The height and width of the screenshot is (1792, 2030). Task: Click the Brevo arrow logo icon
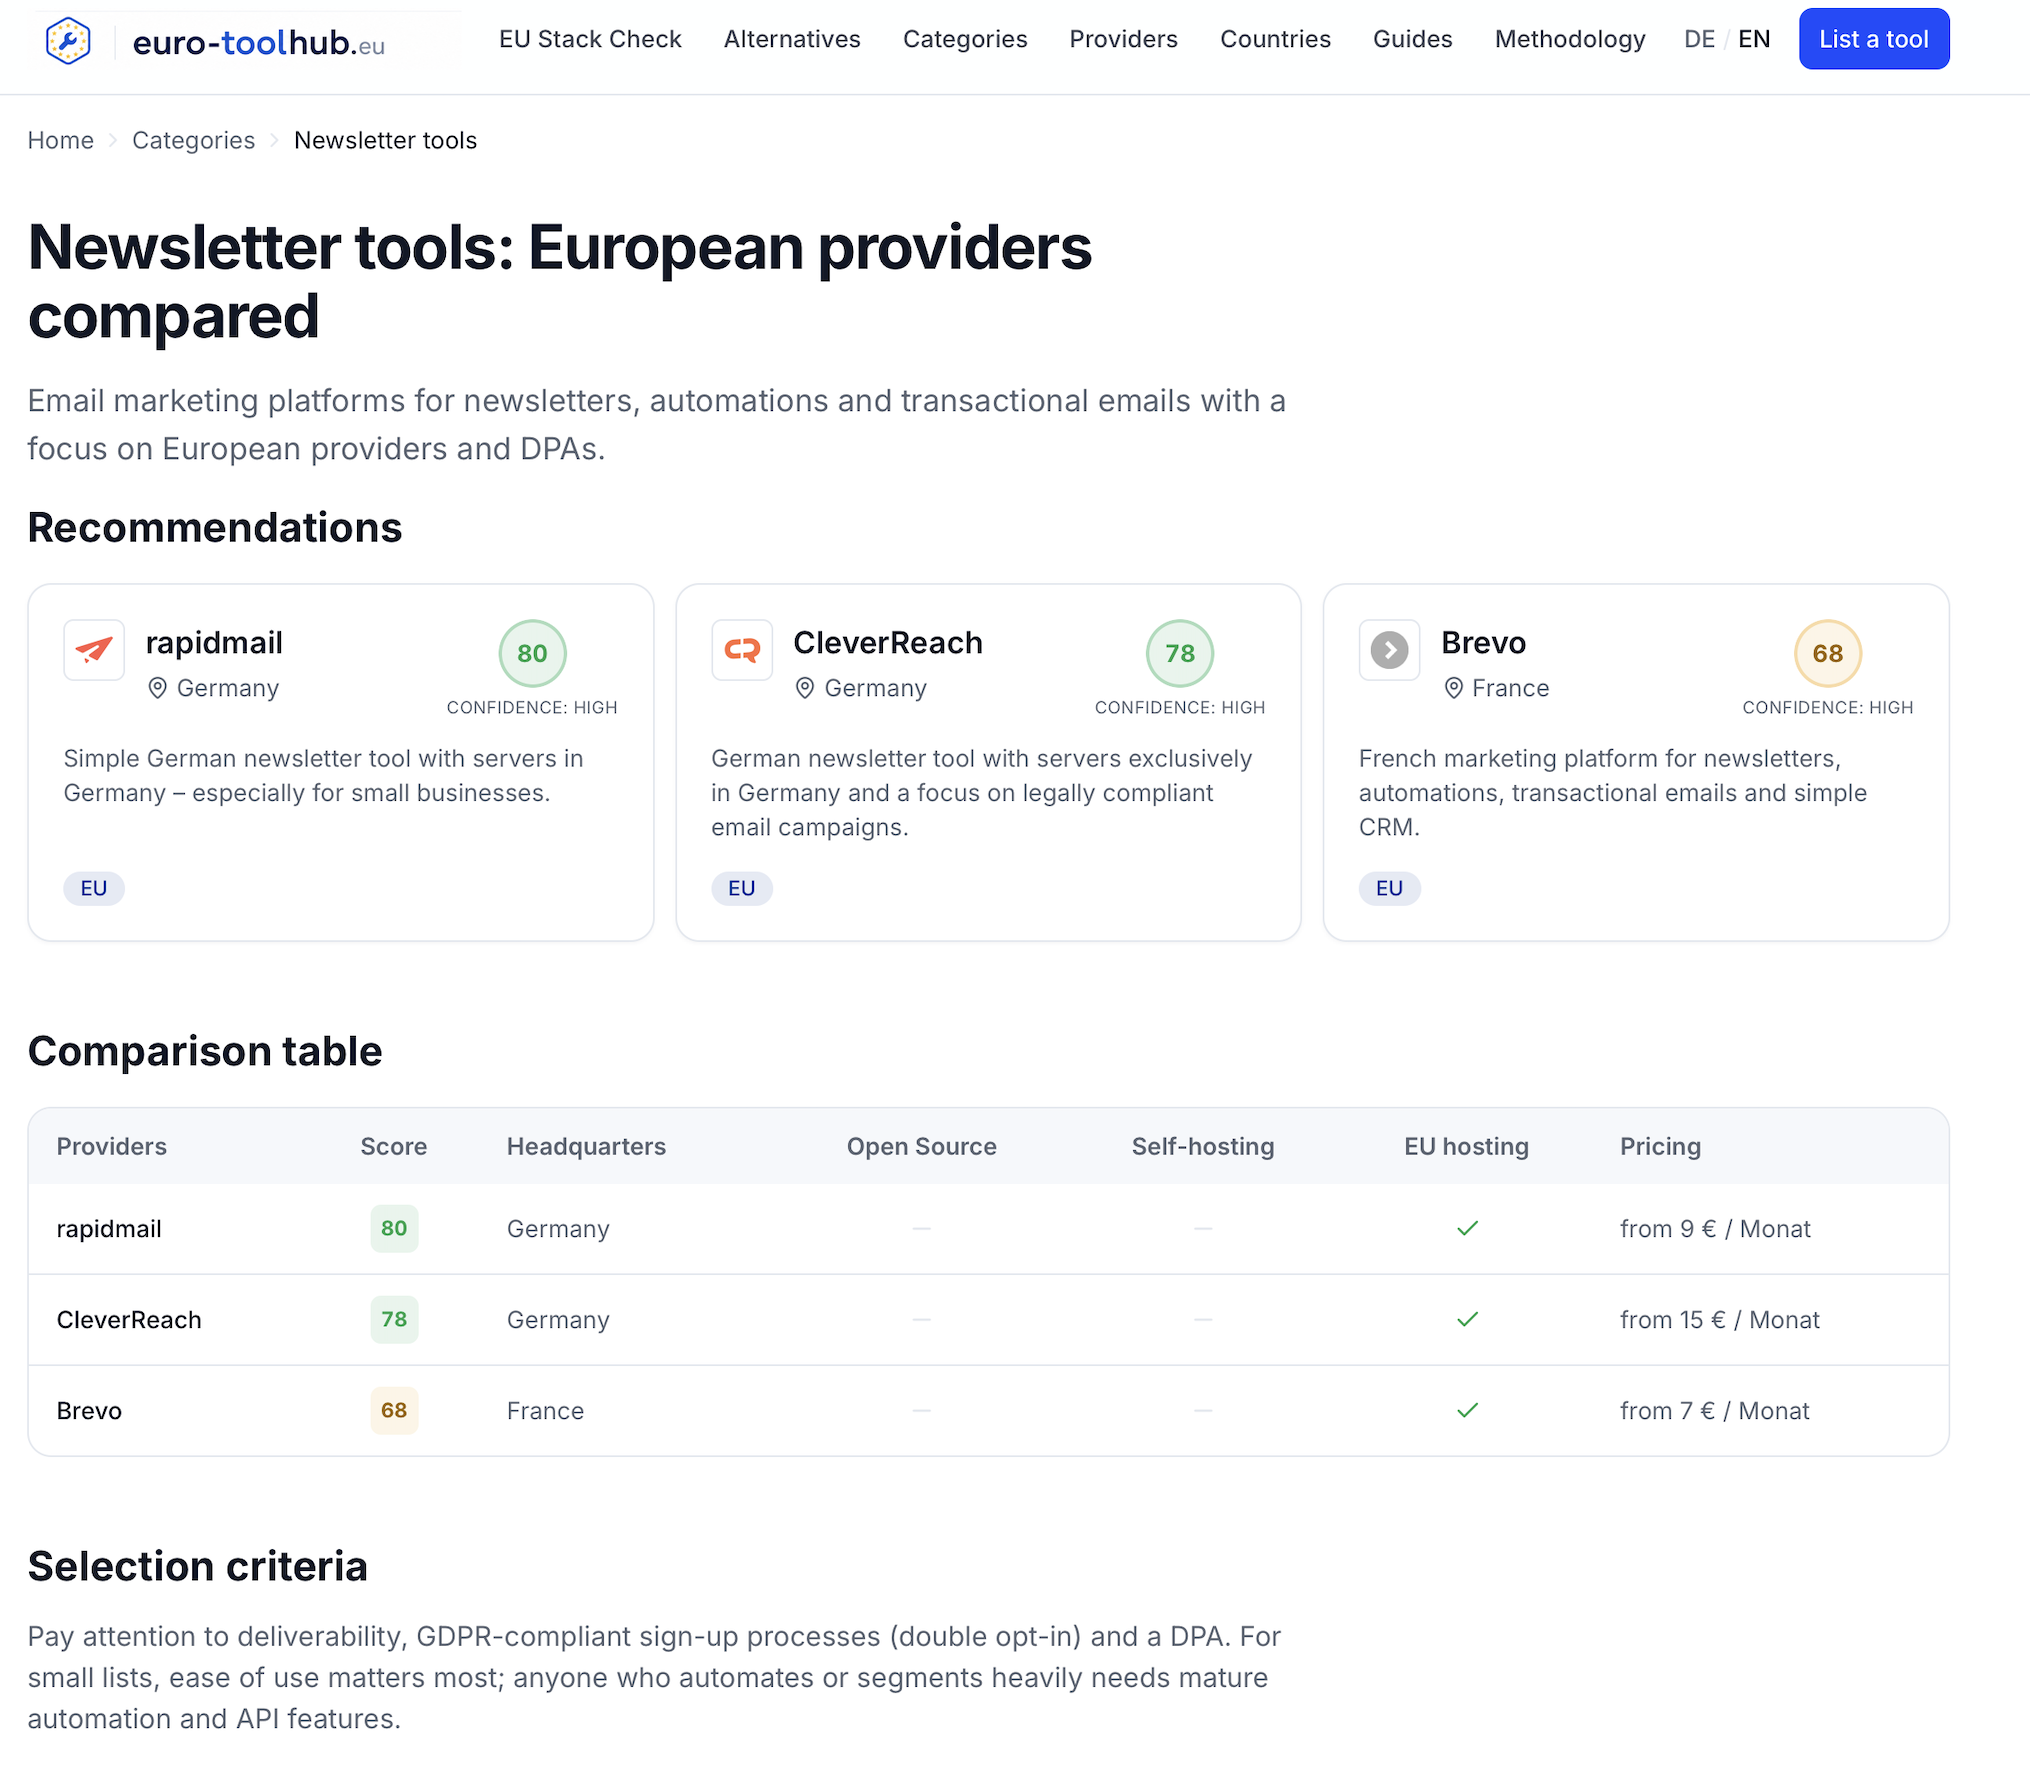coord(1389,650)
